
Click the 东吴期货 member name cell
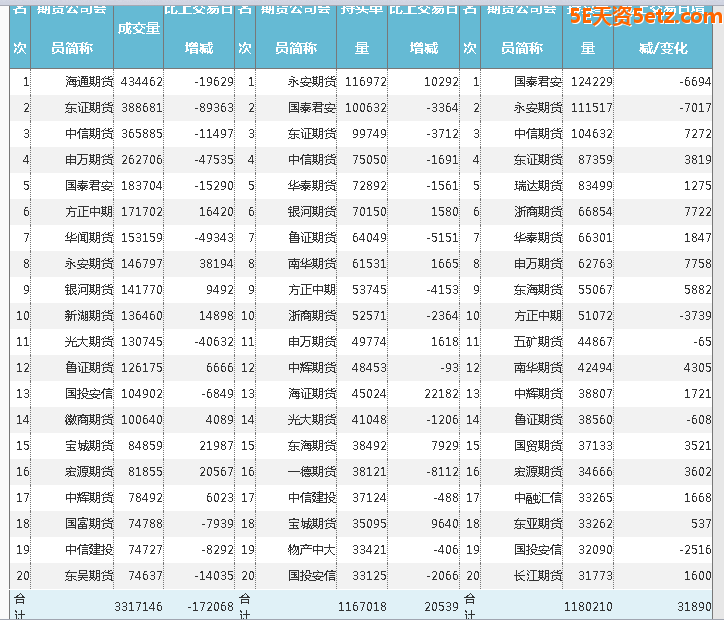point(89,575)
